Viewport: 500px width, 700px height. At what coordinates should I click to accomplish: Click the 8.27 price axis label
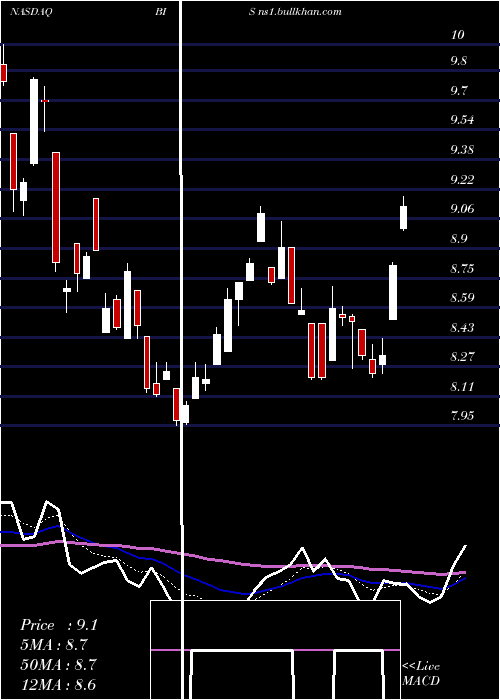pos(462,357)
